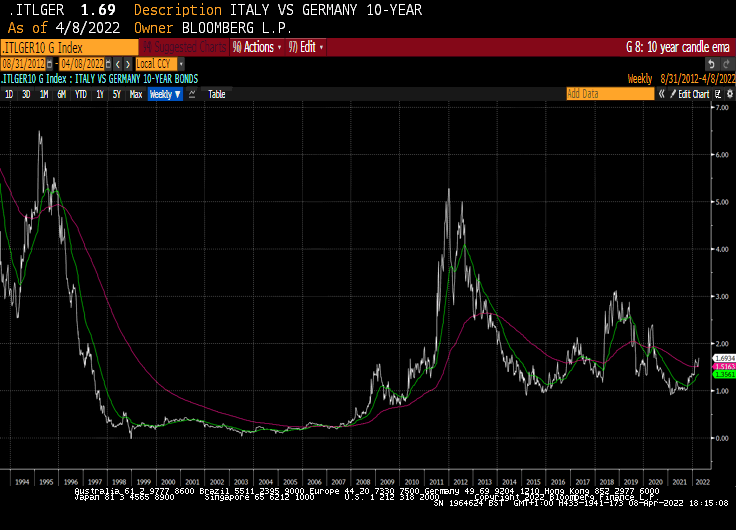Select the 3D range tab
This screenshot has width=736, height=530.
[26, 94]
